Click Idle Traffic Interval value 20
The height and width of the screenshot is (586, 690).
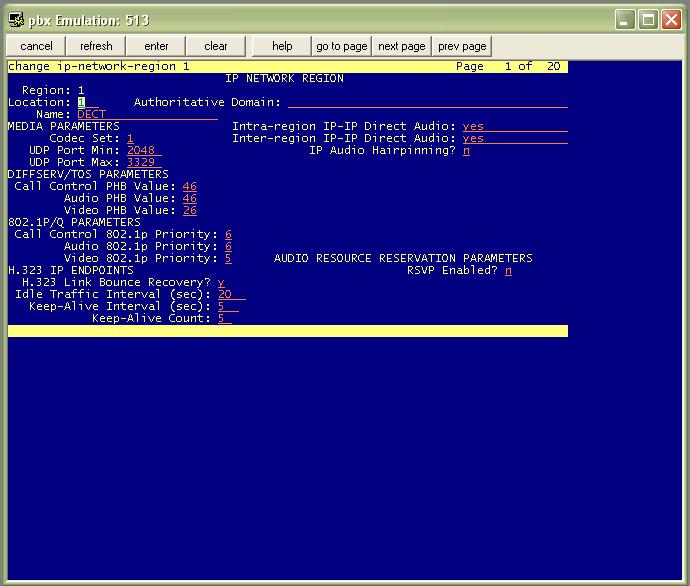tap(232, 294)
